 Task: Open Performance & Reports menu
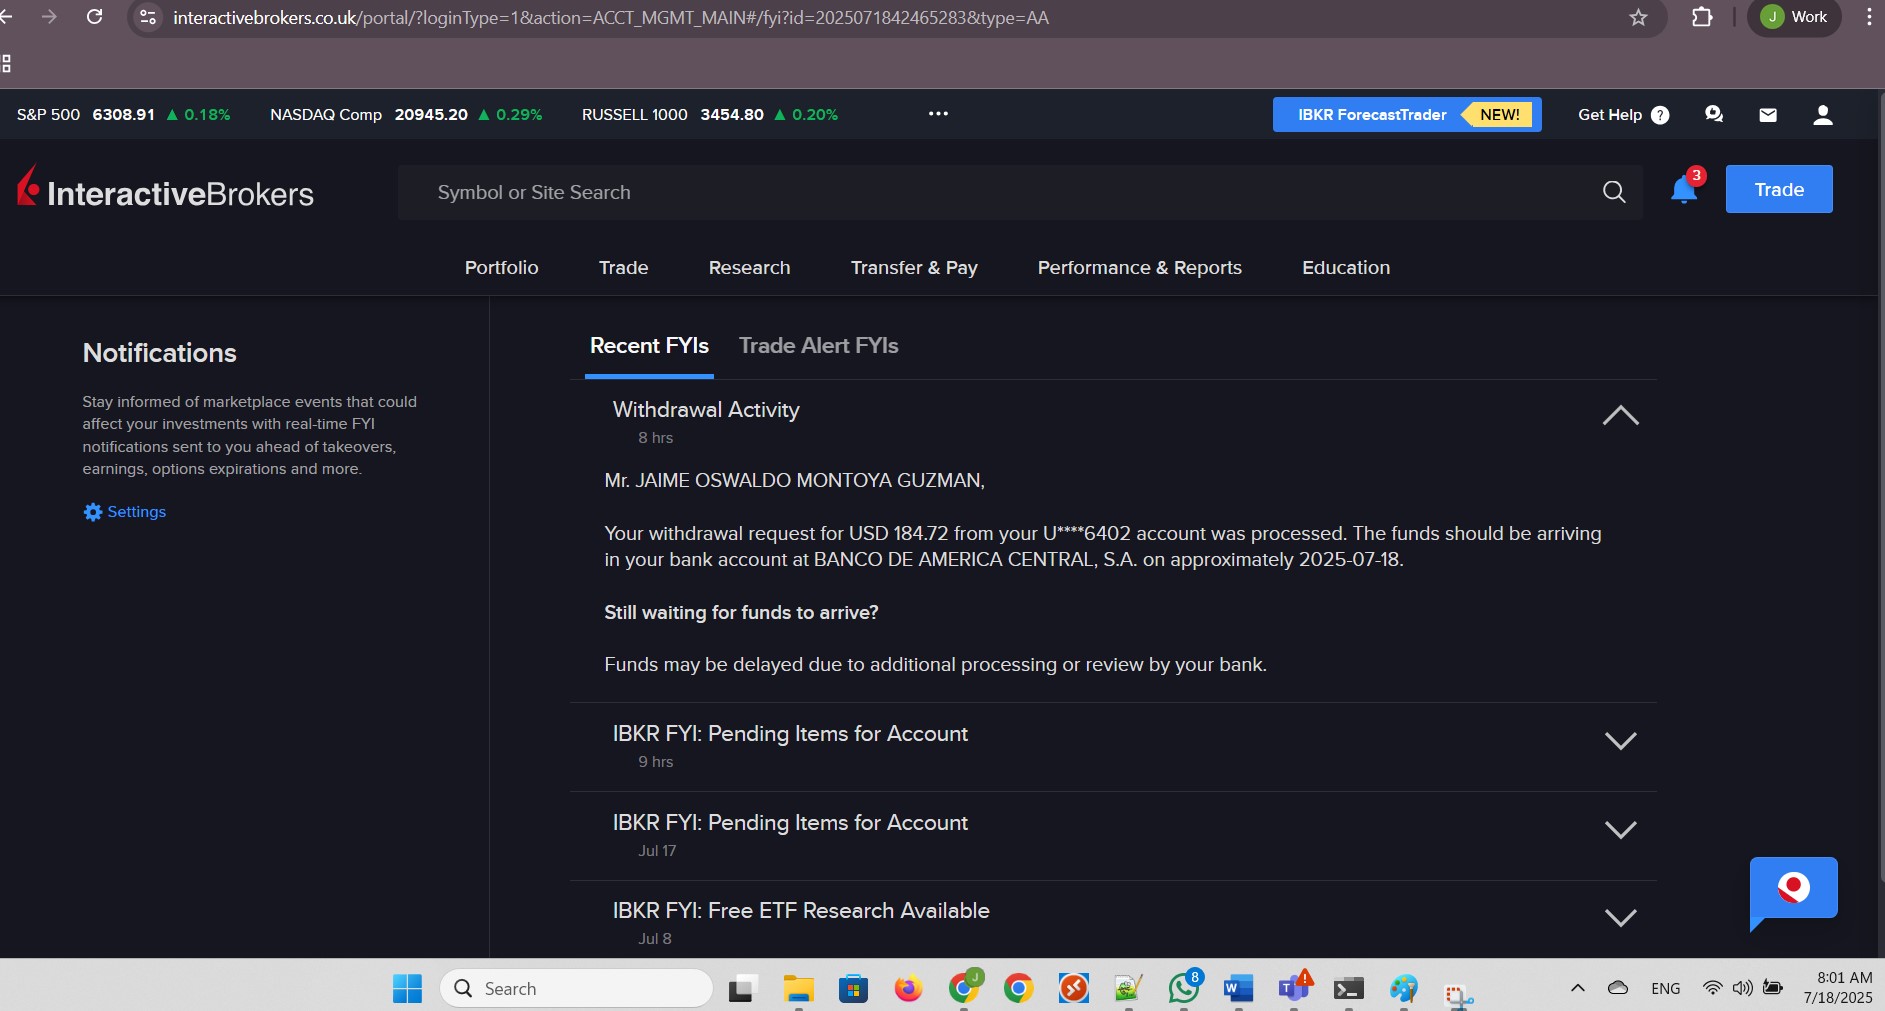[1139, 268]
